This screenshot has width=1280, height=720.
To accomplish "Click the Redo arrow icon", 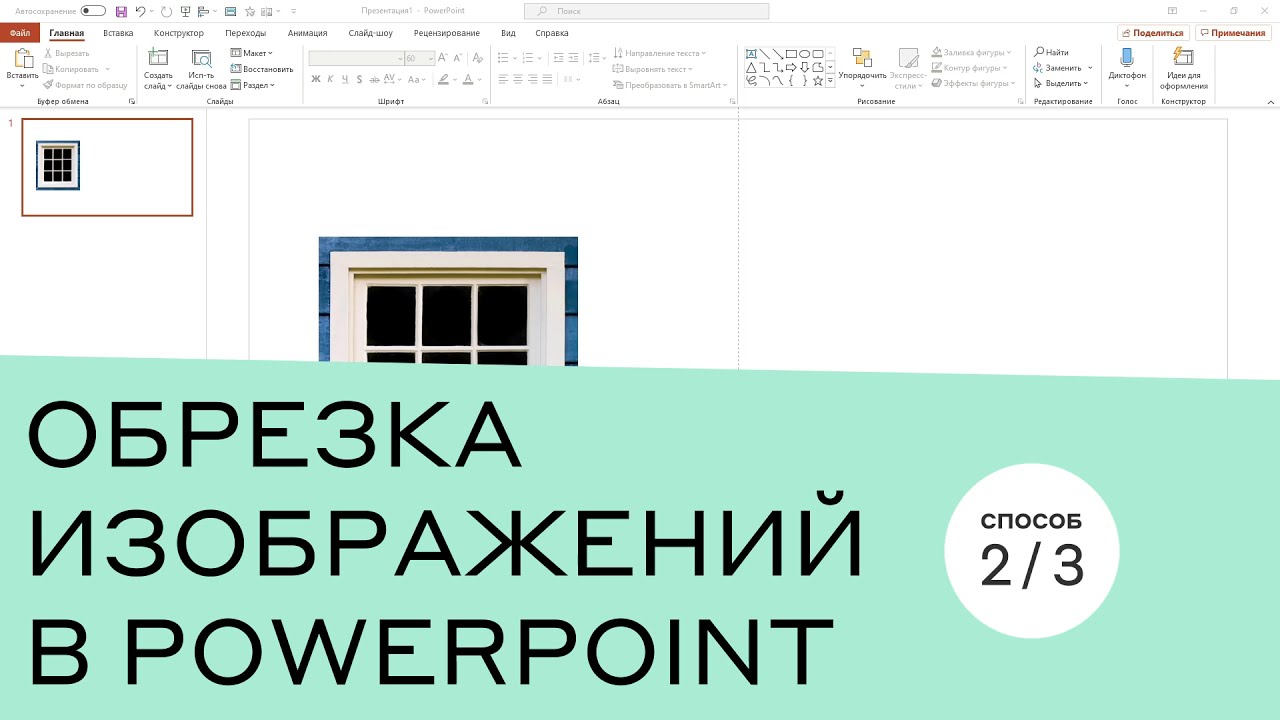I will [x=165, y=11].
